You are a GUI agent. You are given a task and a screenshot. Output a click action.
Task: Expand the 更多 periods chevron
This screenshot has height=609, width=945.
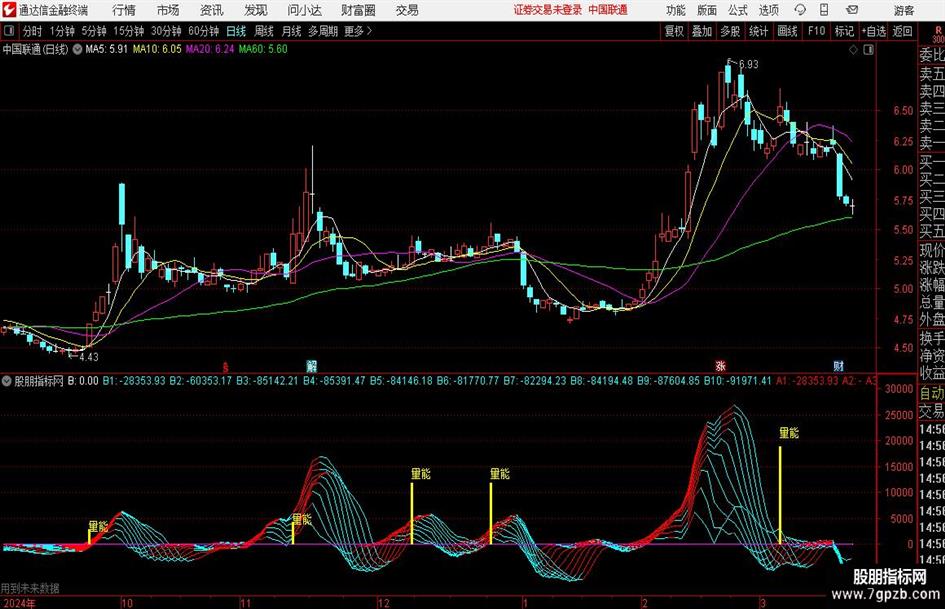tap(369, 31)
